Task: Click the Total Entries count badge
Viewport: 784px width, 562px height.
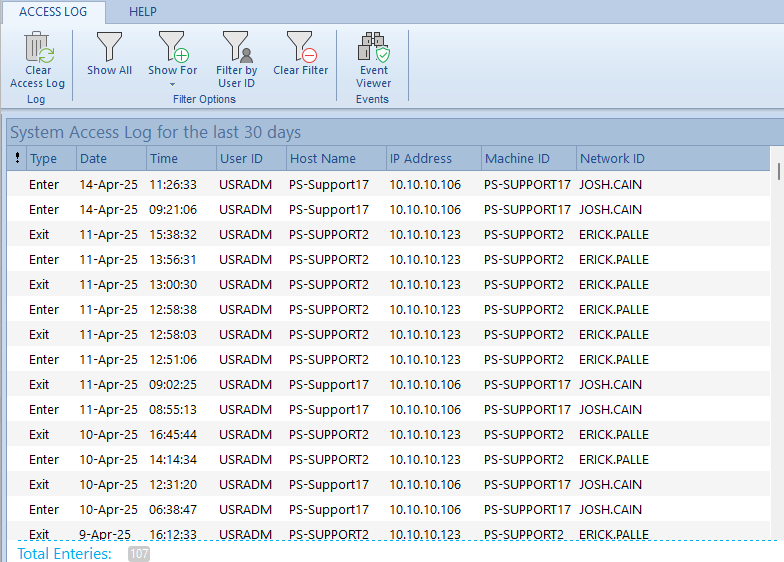Action: (x=139, y=553)
